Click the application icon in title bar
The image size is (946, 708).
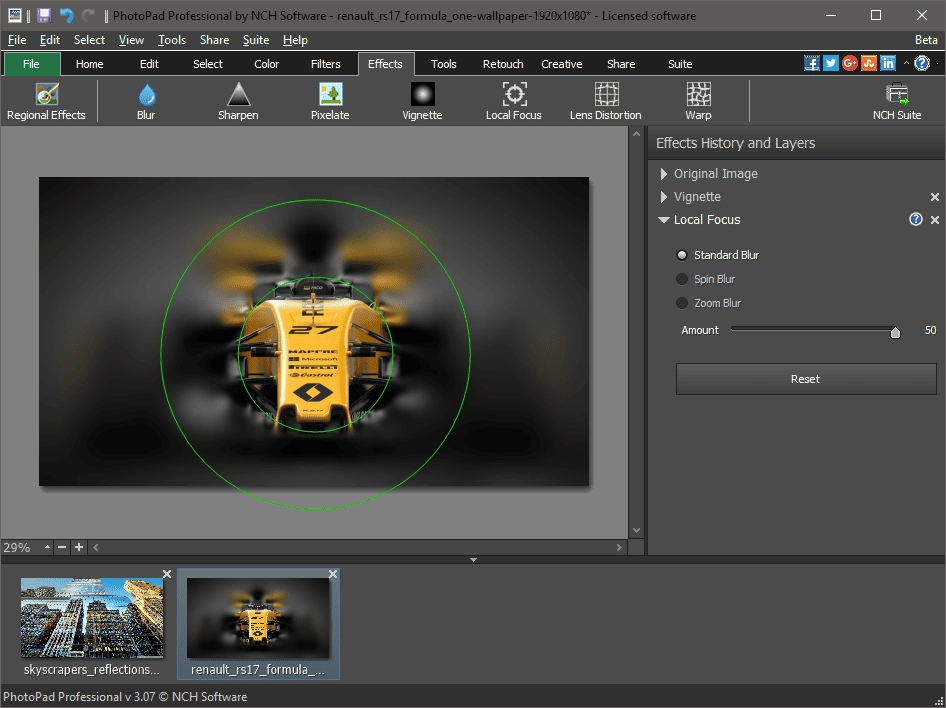pyautogui.click(x=14, y=15)
